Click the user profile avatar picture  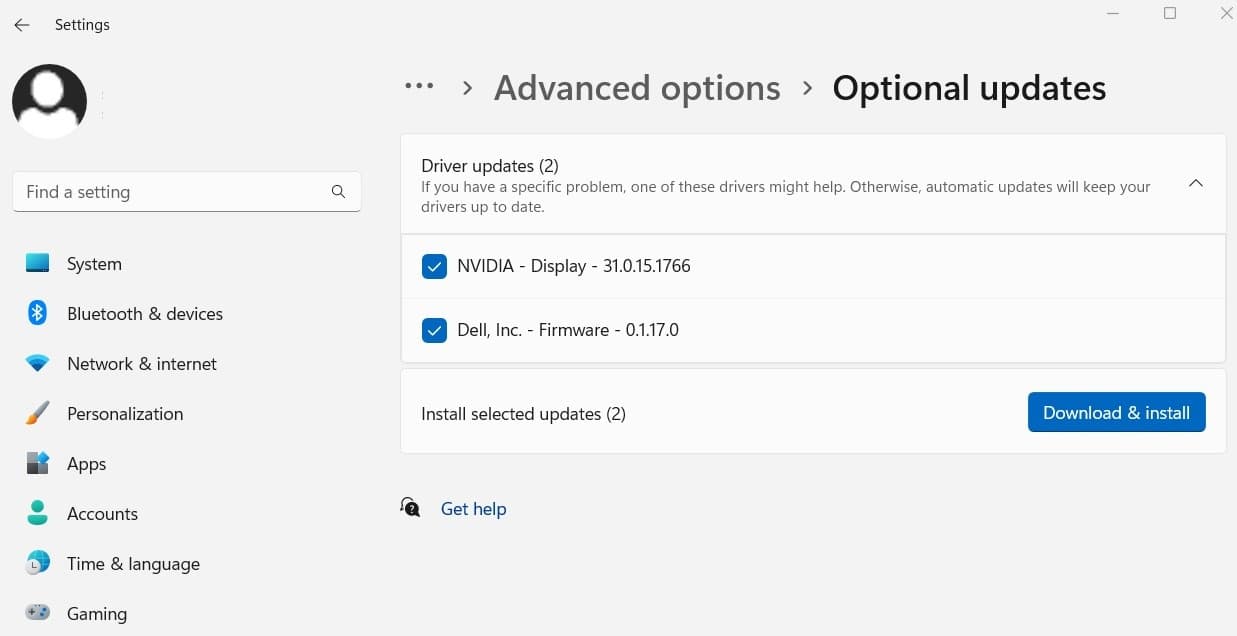pos(49,101)
